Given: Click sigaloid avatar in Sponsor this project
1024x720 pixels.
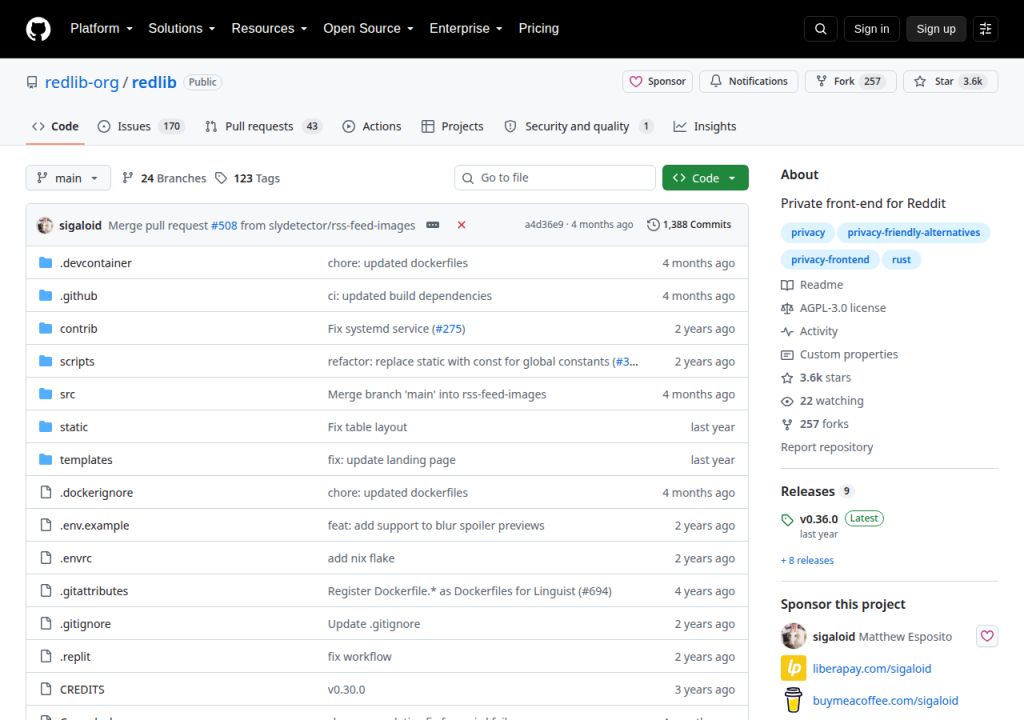Looking at the screenshot, I should click(x=793, y=636).
